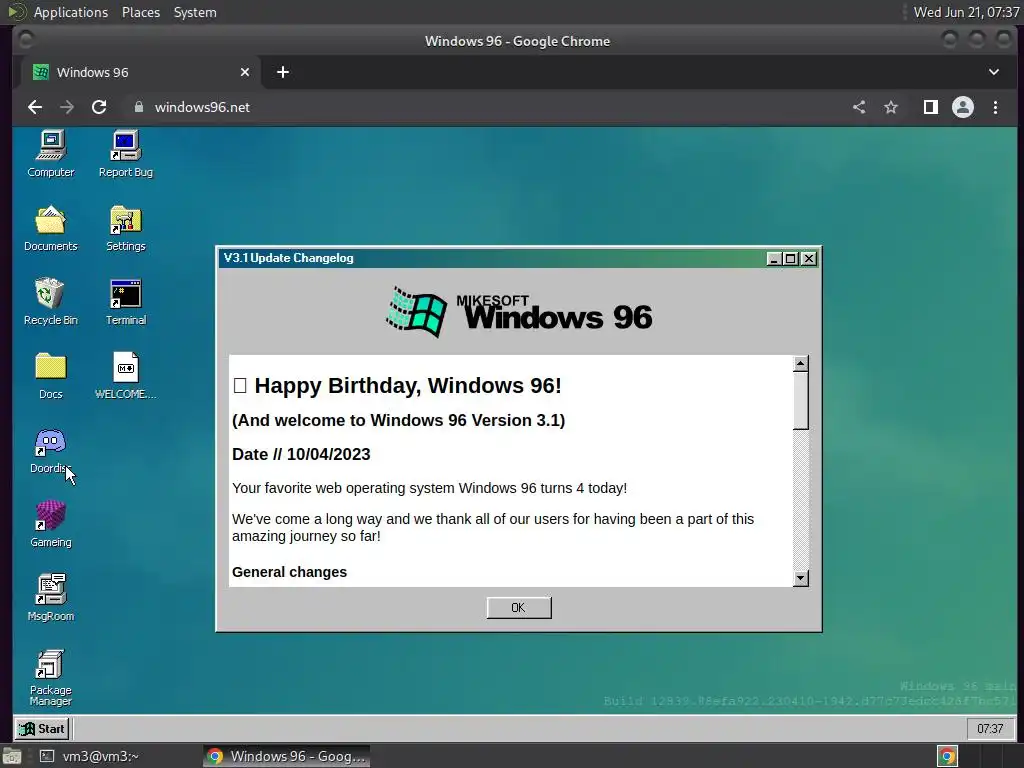This screenshot has width=1024, height=768.
Task: Select the WELCOME markdown file icon
Action: (125, 376)
